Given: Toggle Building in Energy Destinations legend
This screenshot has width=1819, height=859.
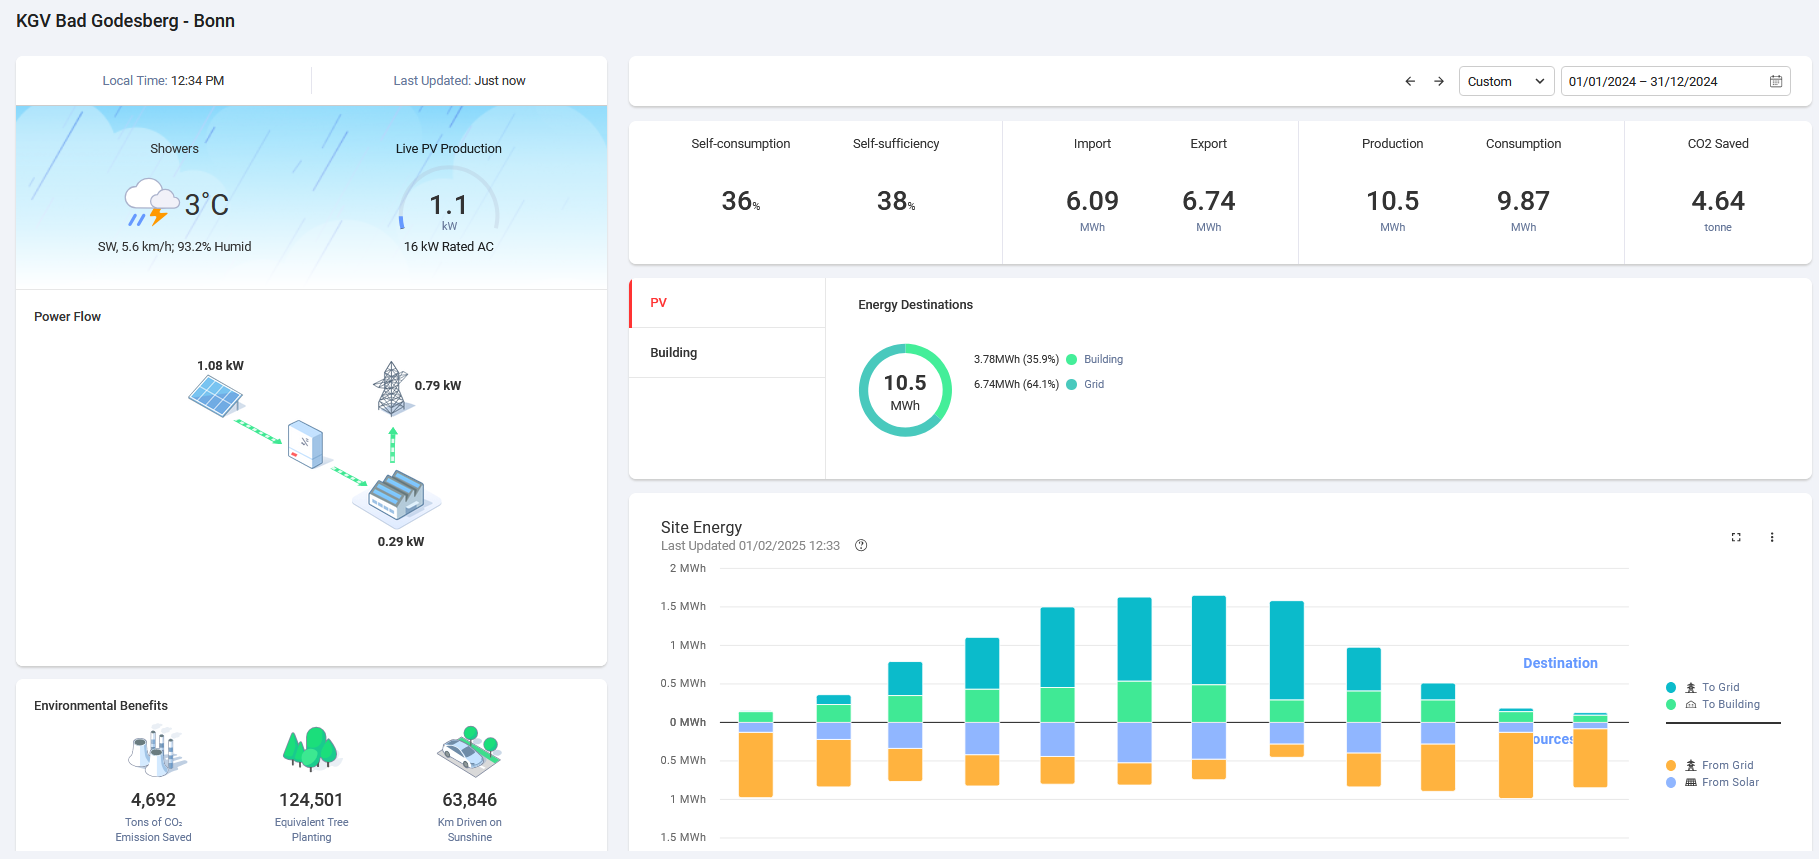Looking at the screenshot, I should 1095,359.
